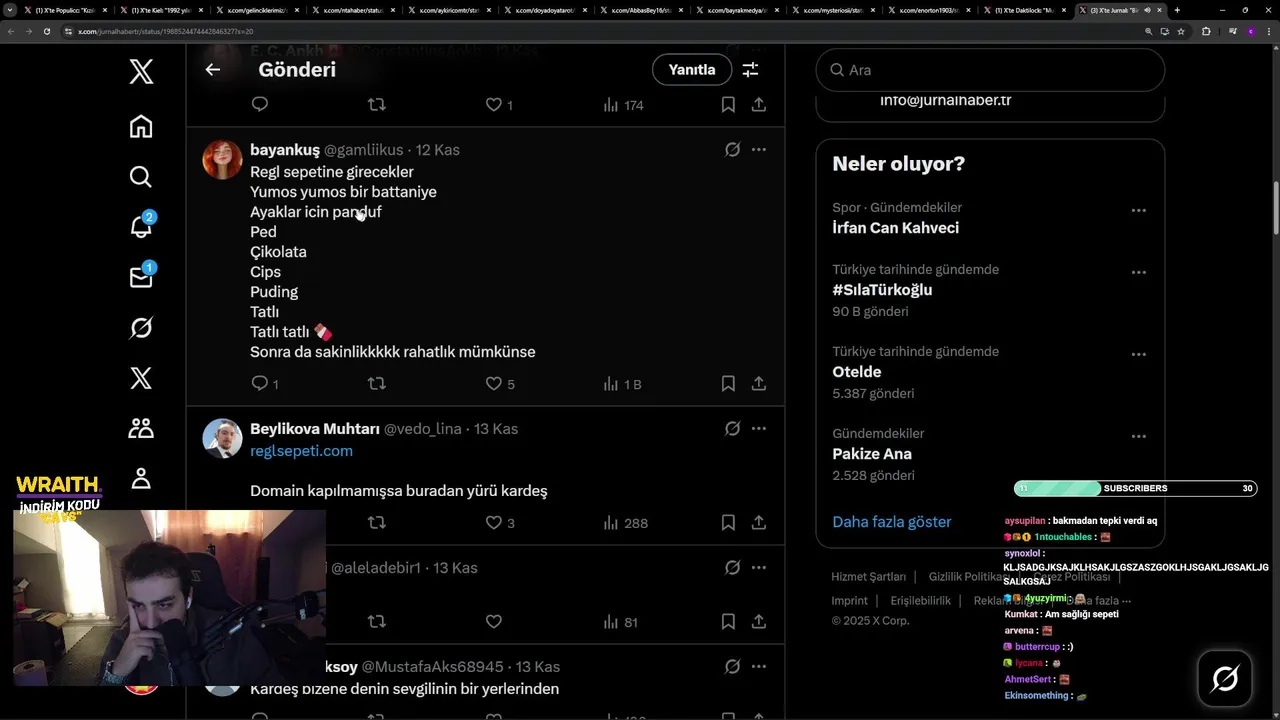Open Beylikova Muhtarı profile avatar

pos(222,438)
